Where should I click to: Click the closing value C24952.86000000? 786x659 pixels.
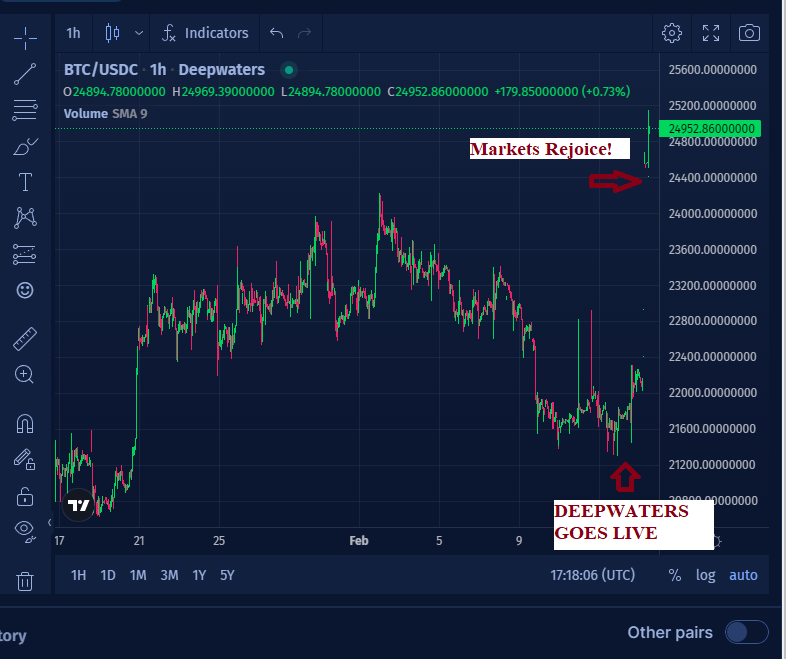pyautogui.click(x=438, y=92)
